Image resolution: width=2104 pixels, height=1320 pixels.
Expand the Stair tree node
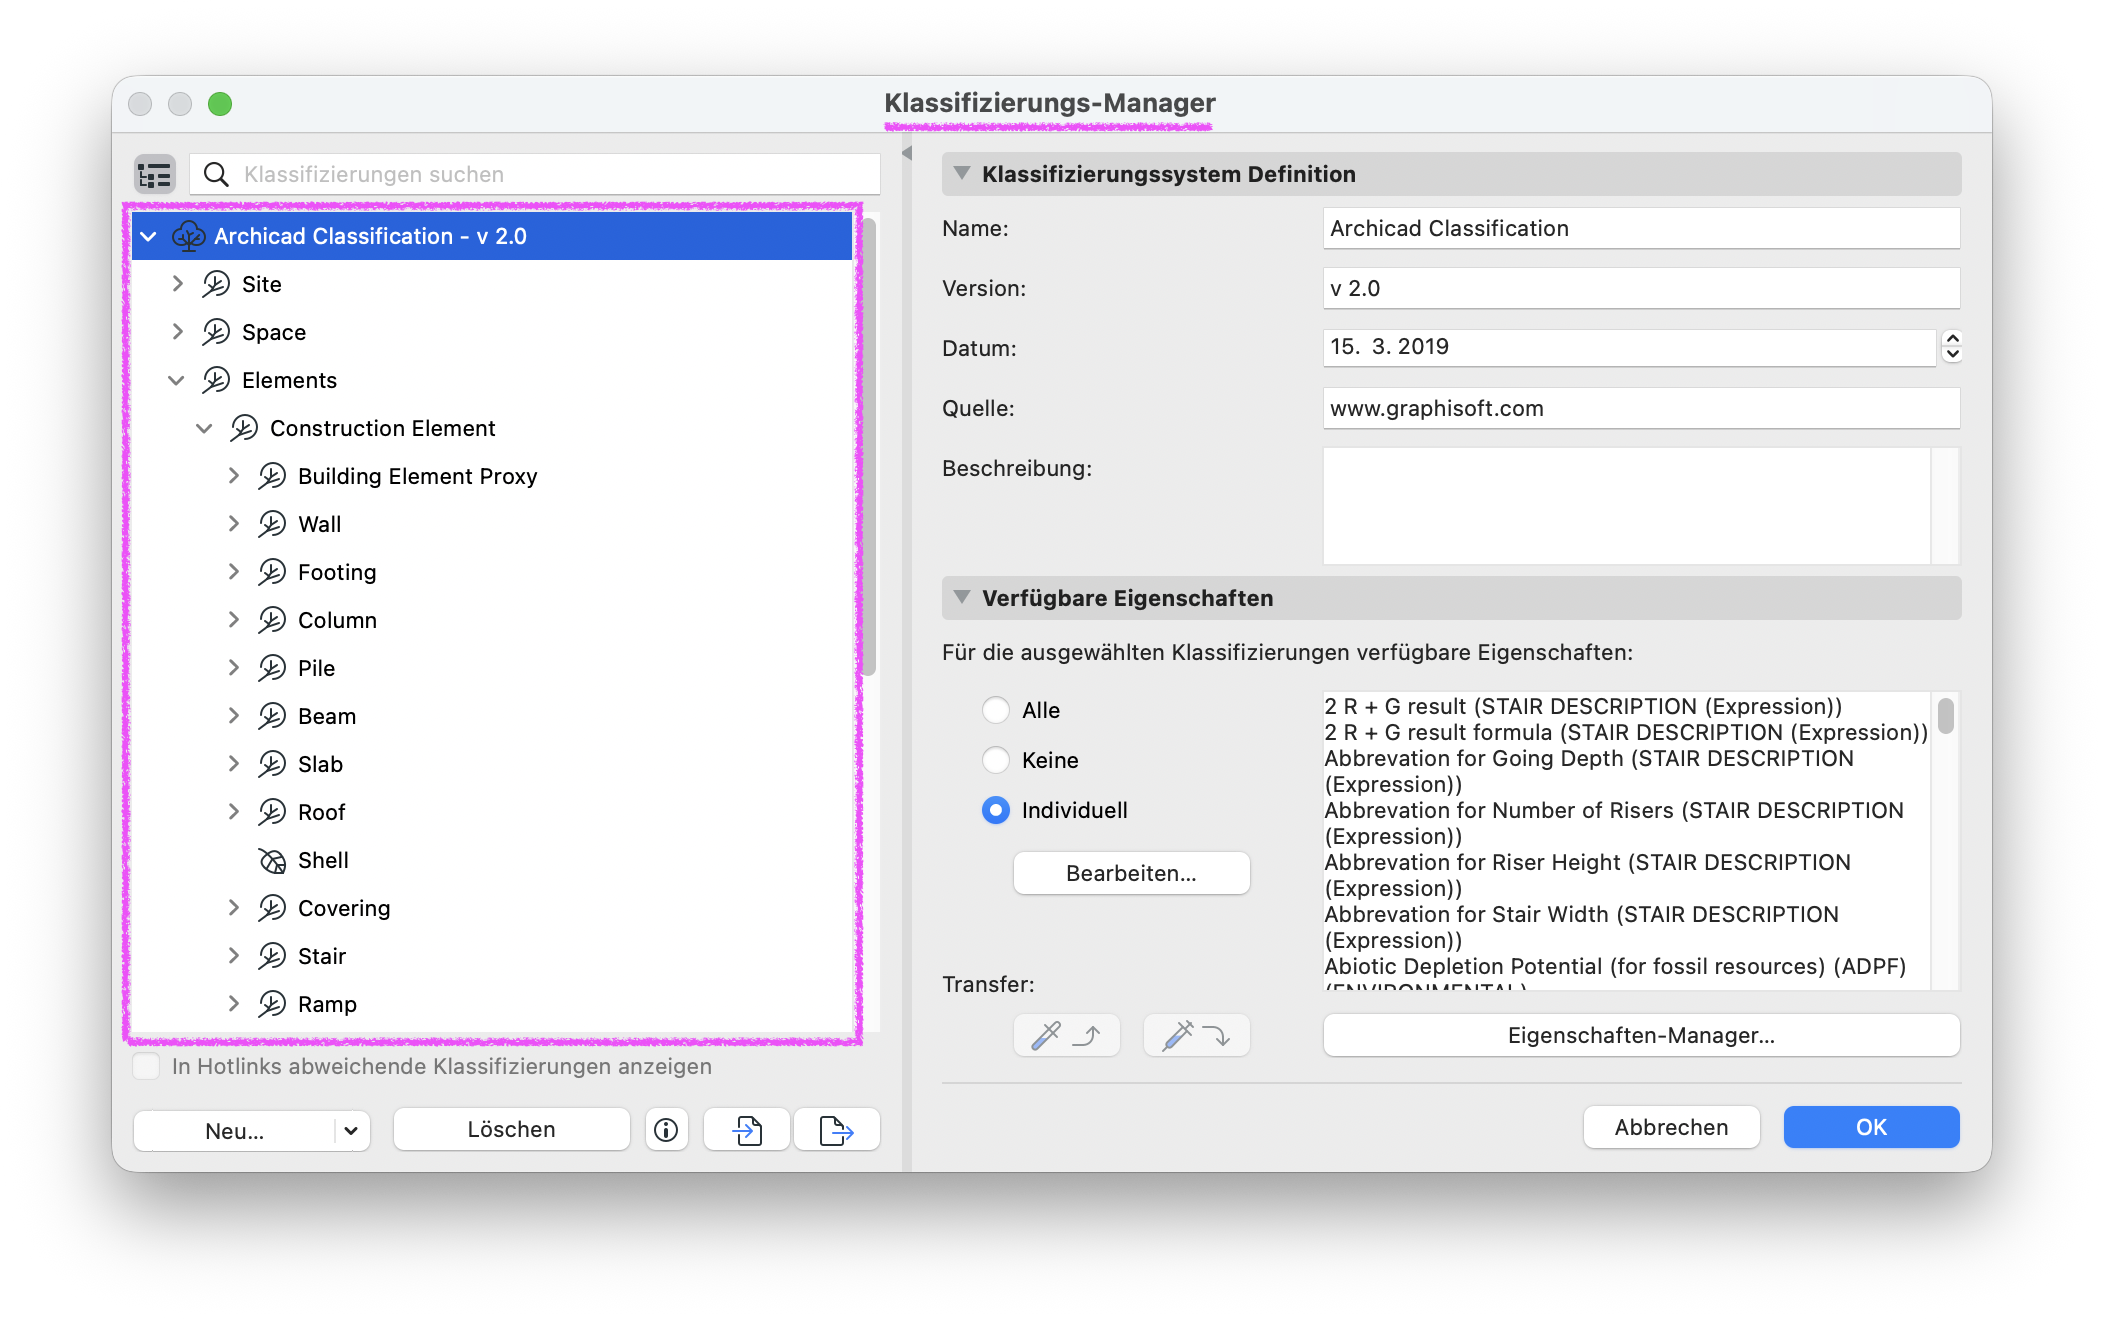click(x=233, y=956)
